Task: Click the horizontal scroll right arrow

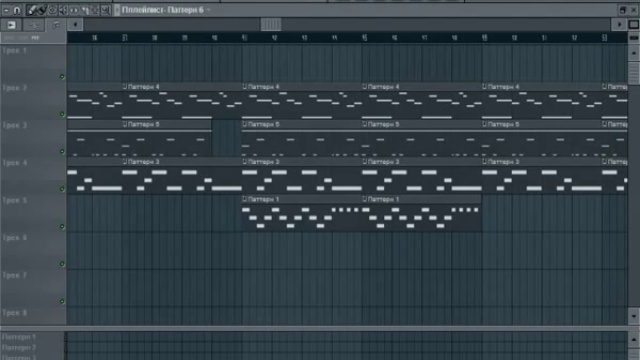Action: pos(619,24)
